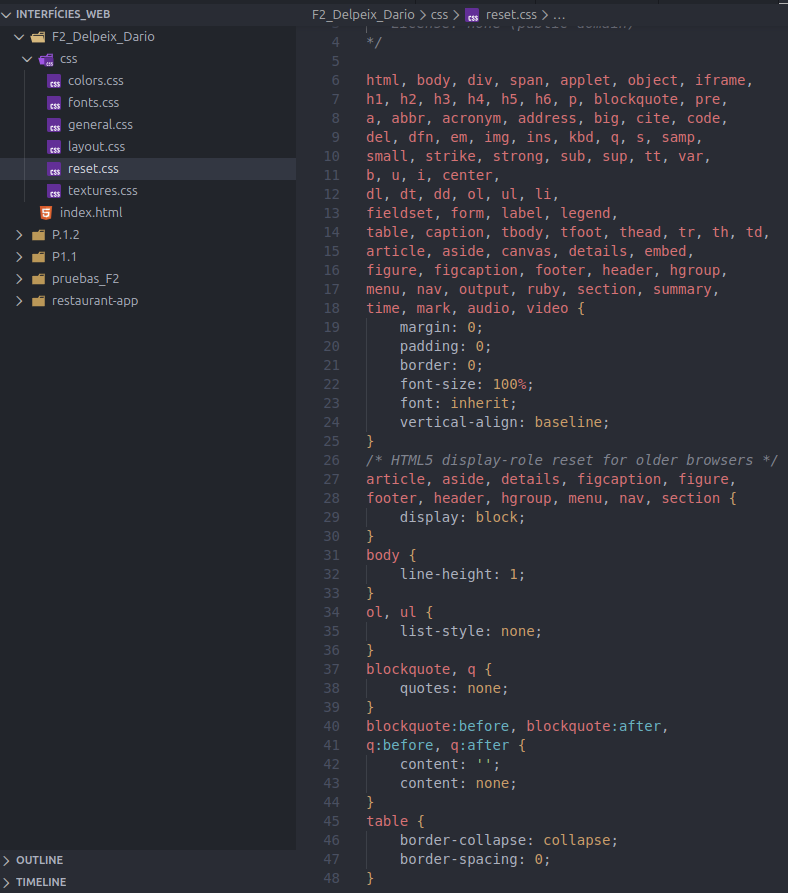Click the CSS icon in the breadcrumb

pyautogui.click(x=472, y=15)
